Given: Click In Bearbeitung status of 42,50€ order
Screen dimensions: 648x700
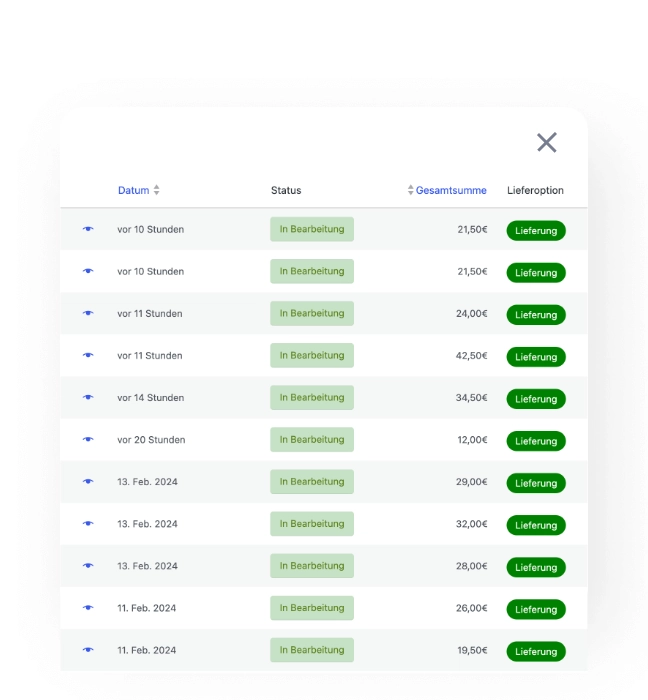Looking at the screenshot, I should pos(311,355).
